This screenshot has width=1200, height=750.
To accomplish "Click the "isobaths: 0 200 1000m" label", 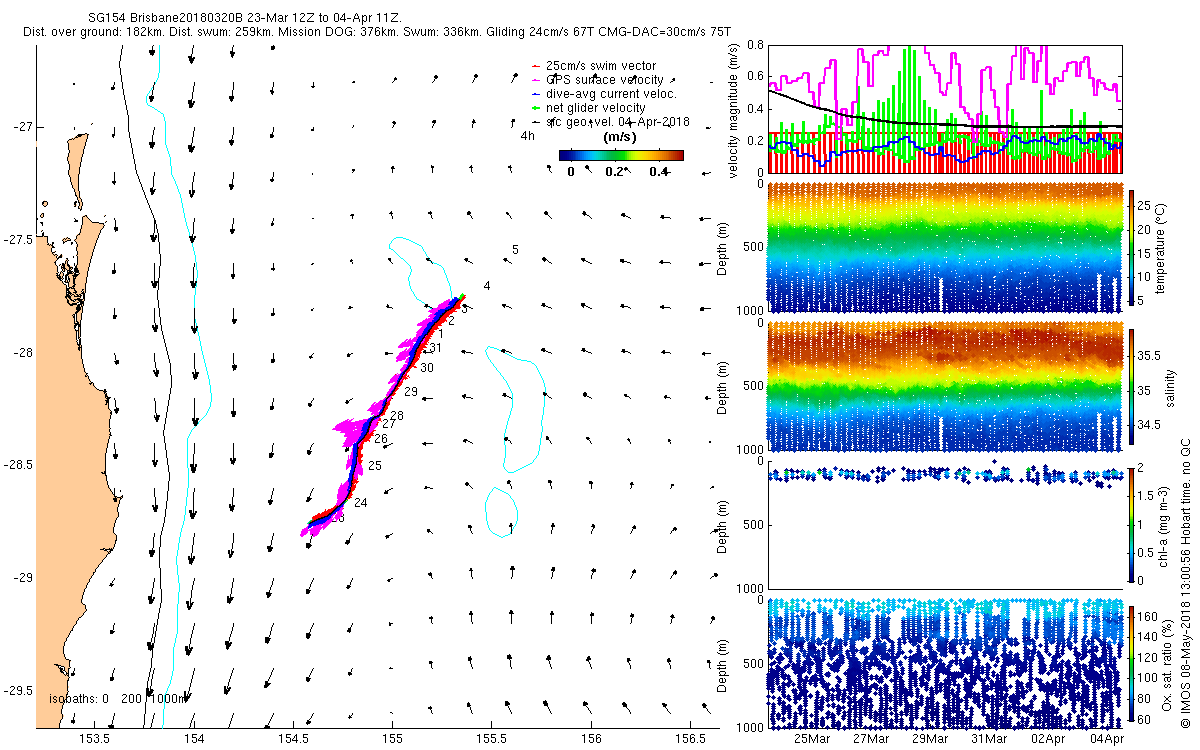I will point(118,699).
